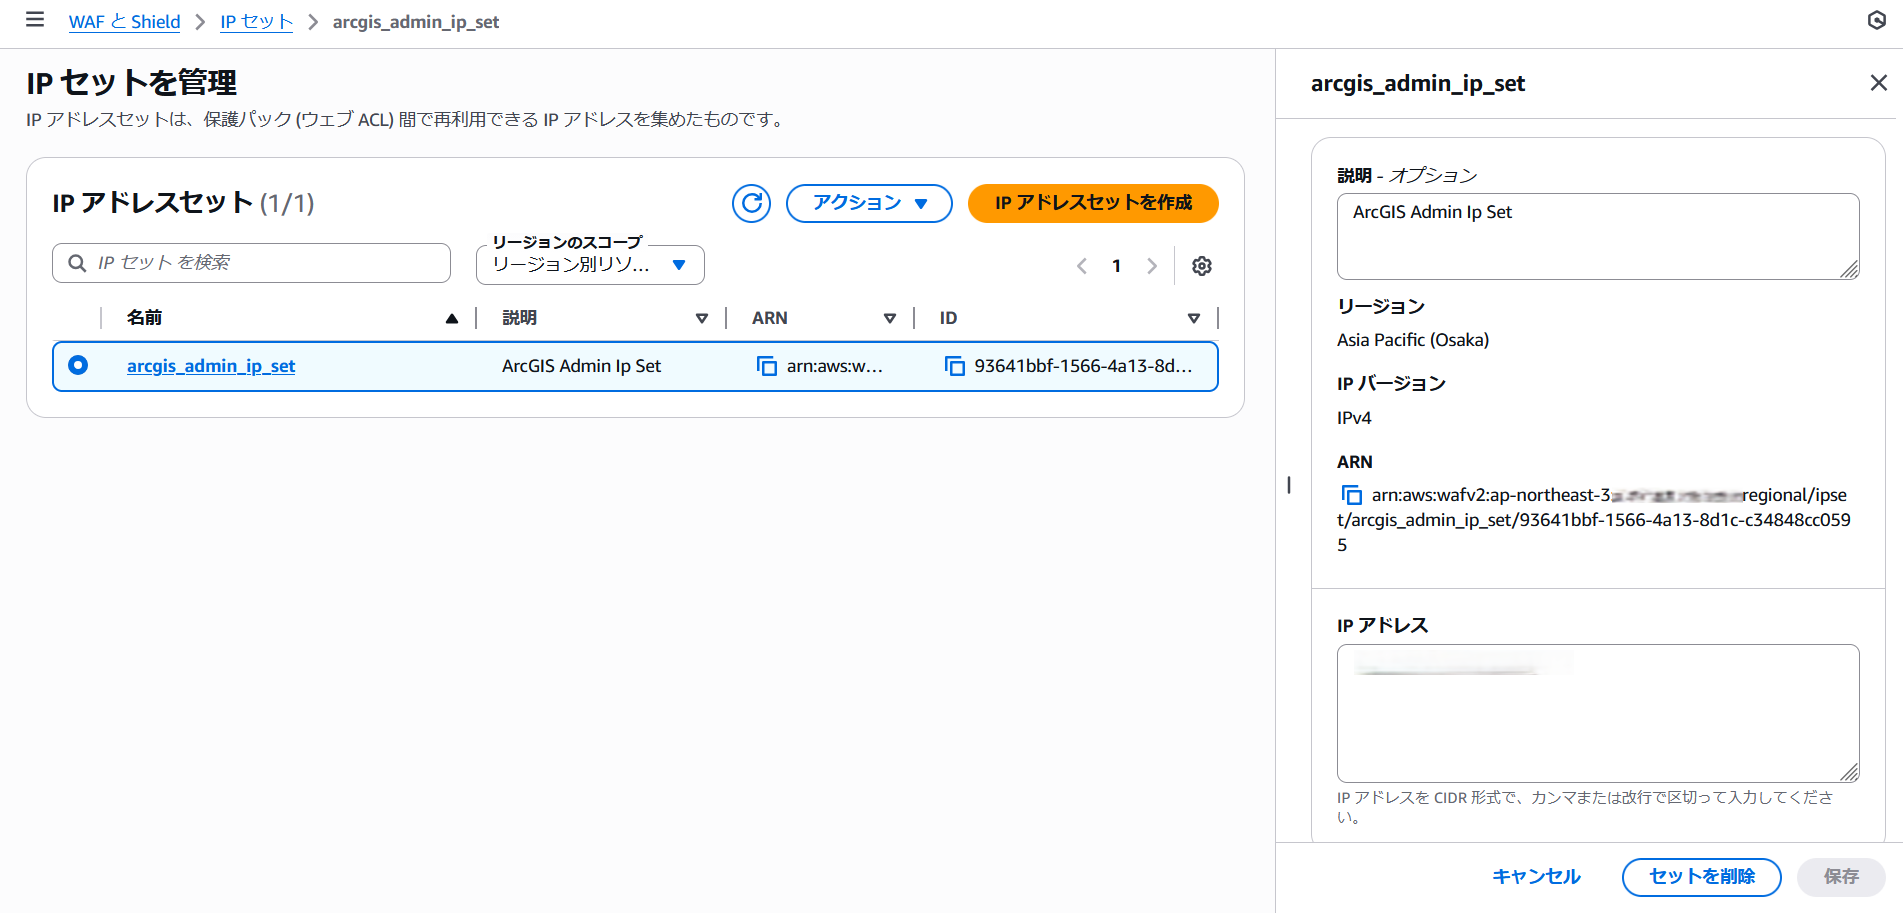Click the top-right console settings icon

pyautogui.click(x=1876, y=20)
